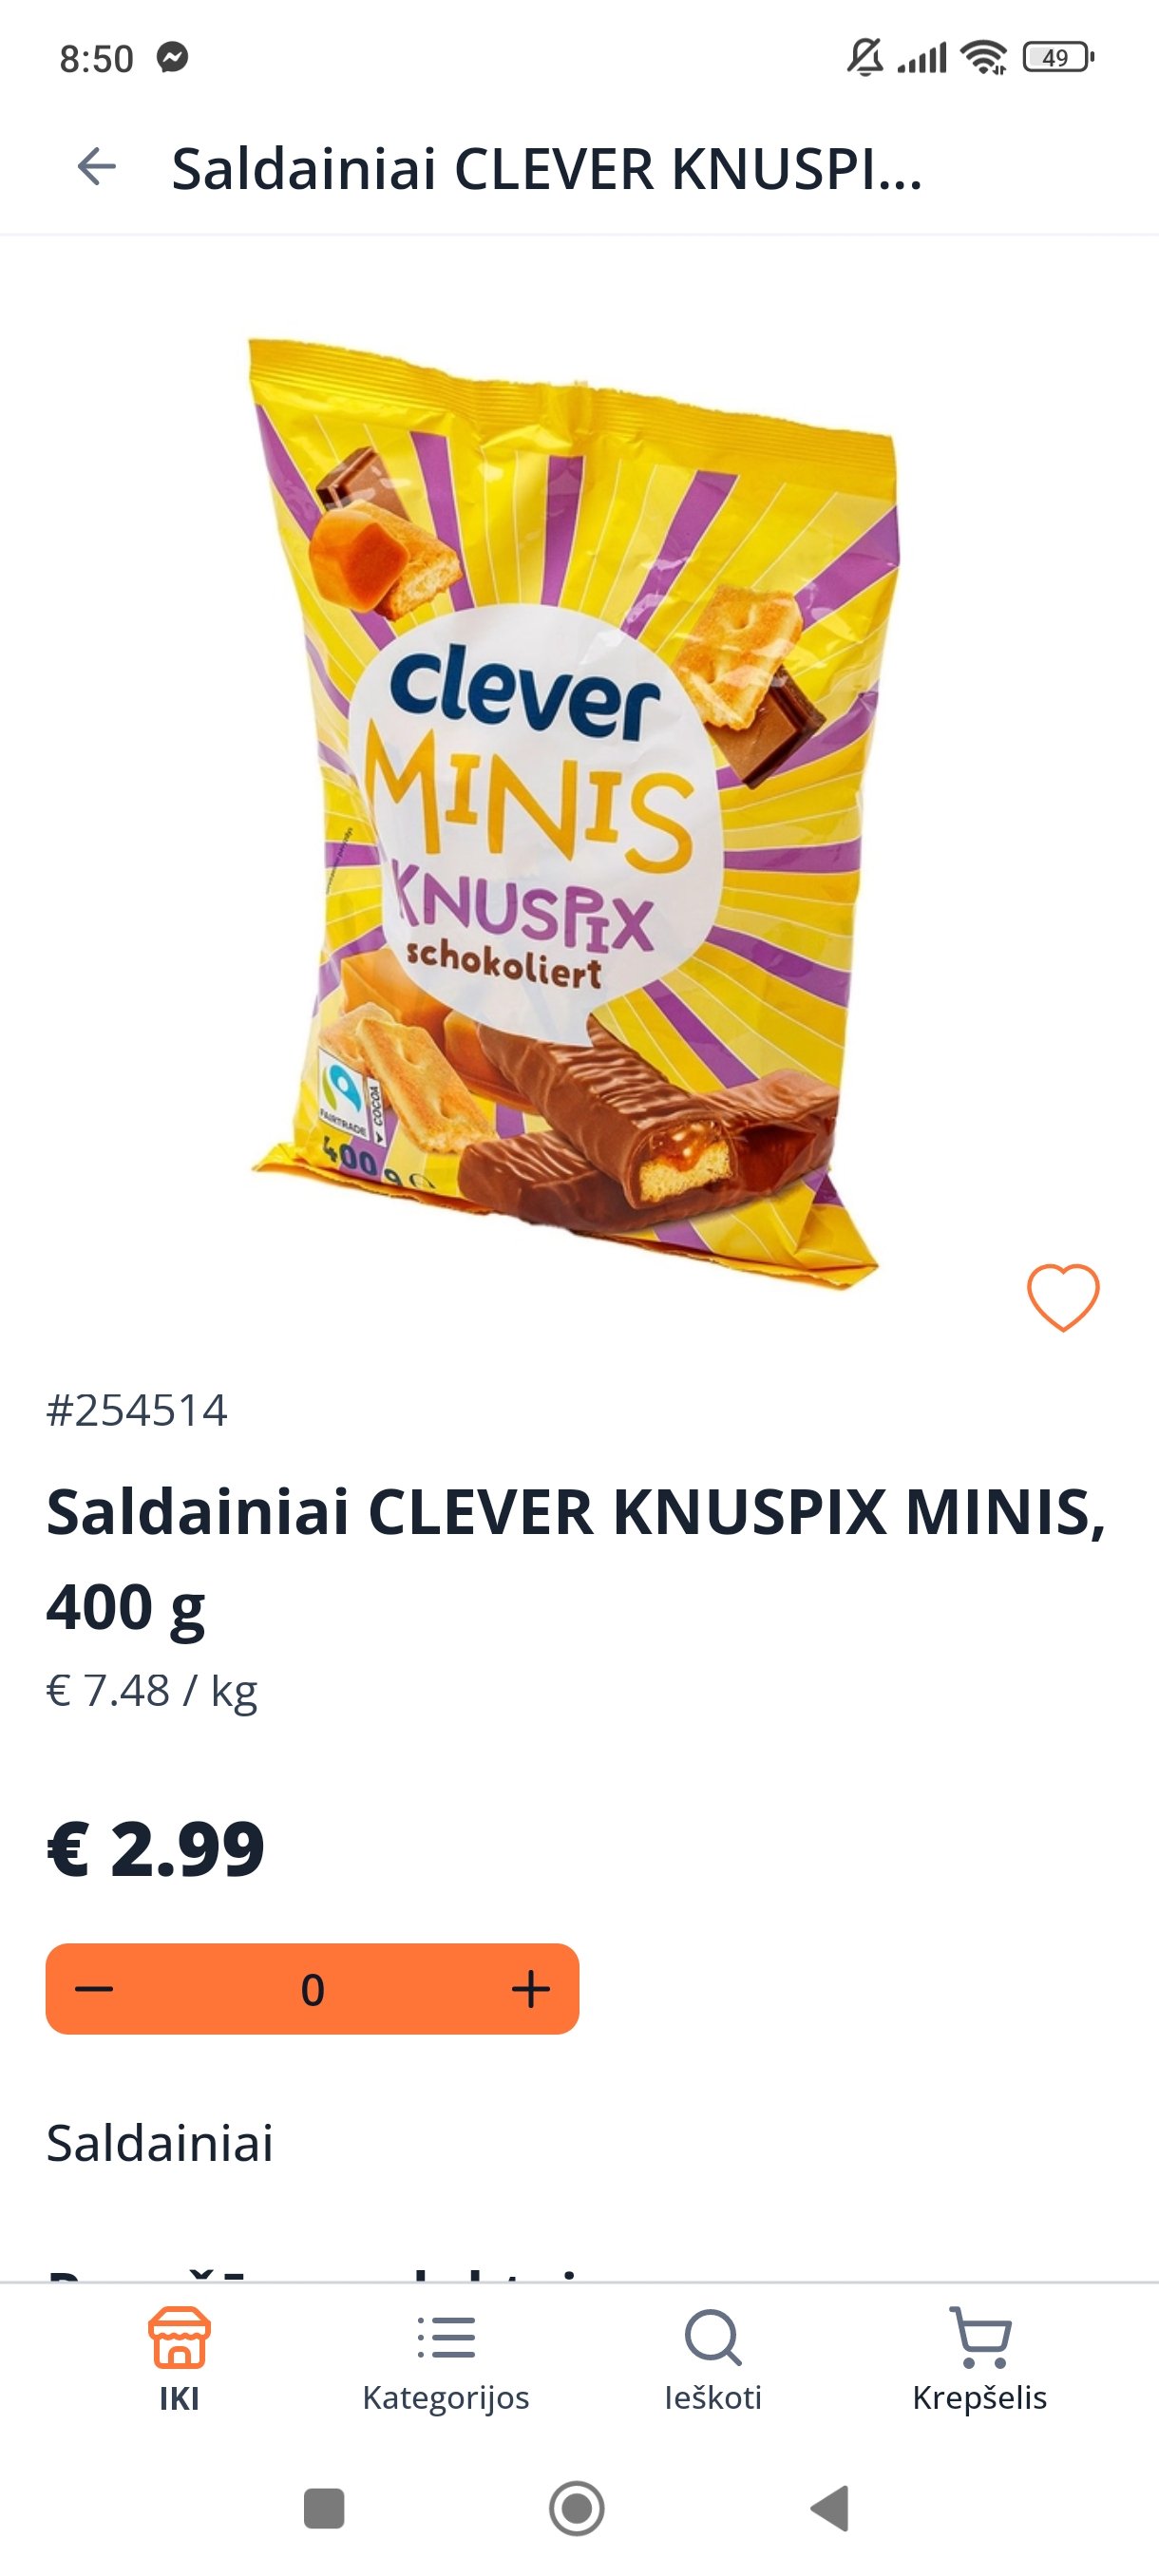
Task: Tap the Android recent apps square button
Action: coord(324,2508)
